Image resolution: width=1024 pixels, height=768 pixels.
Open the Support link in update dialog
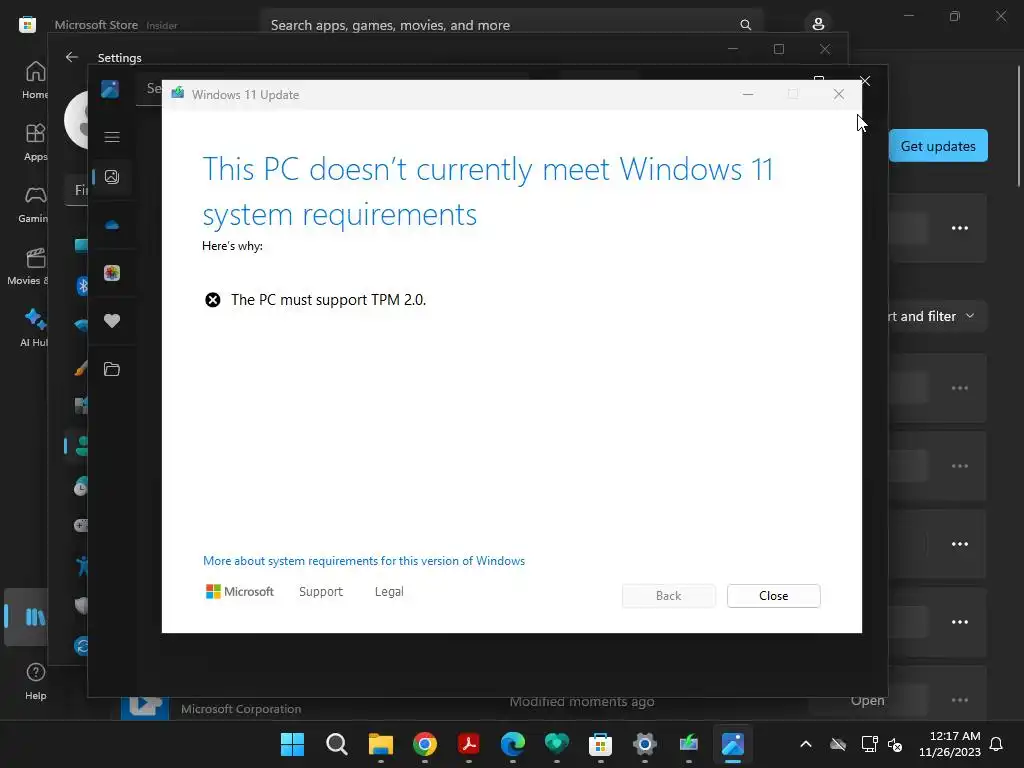321,592
